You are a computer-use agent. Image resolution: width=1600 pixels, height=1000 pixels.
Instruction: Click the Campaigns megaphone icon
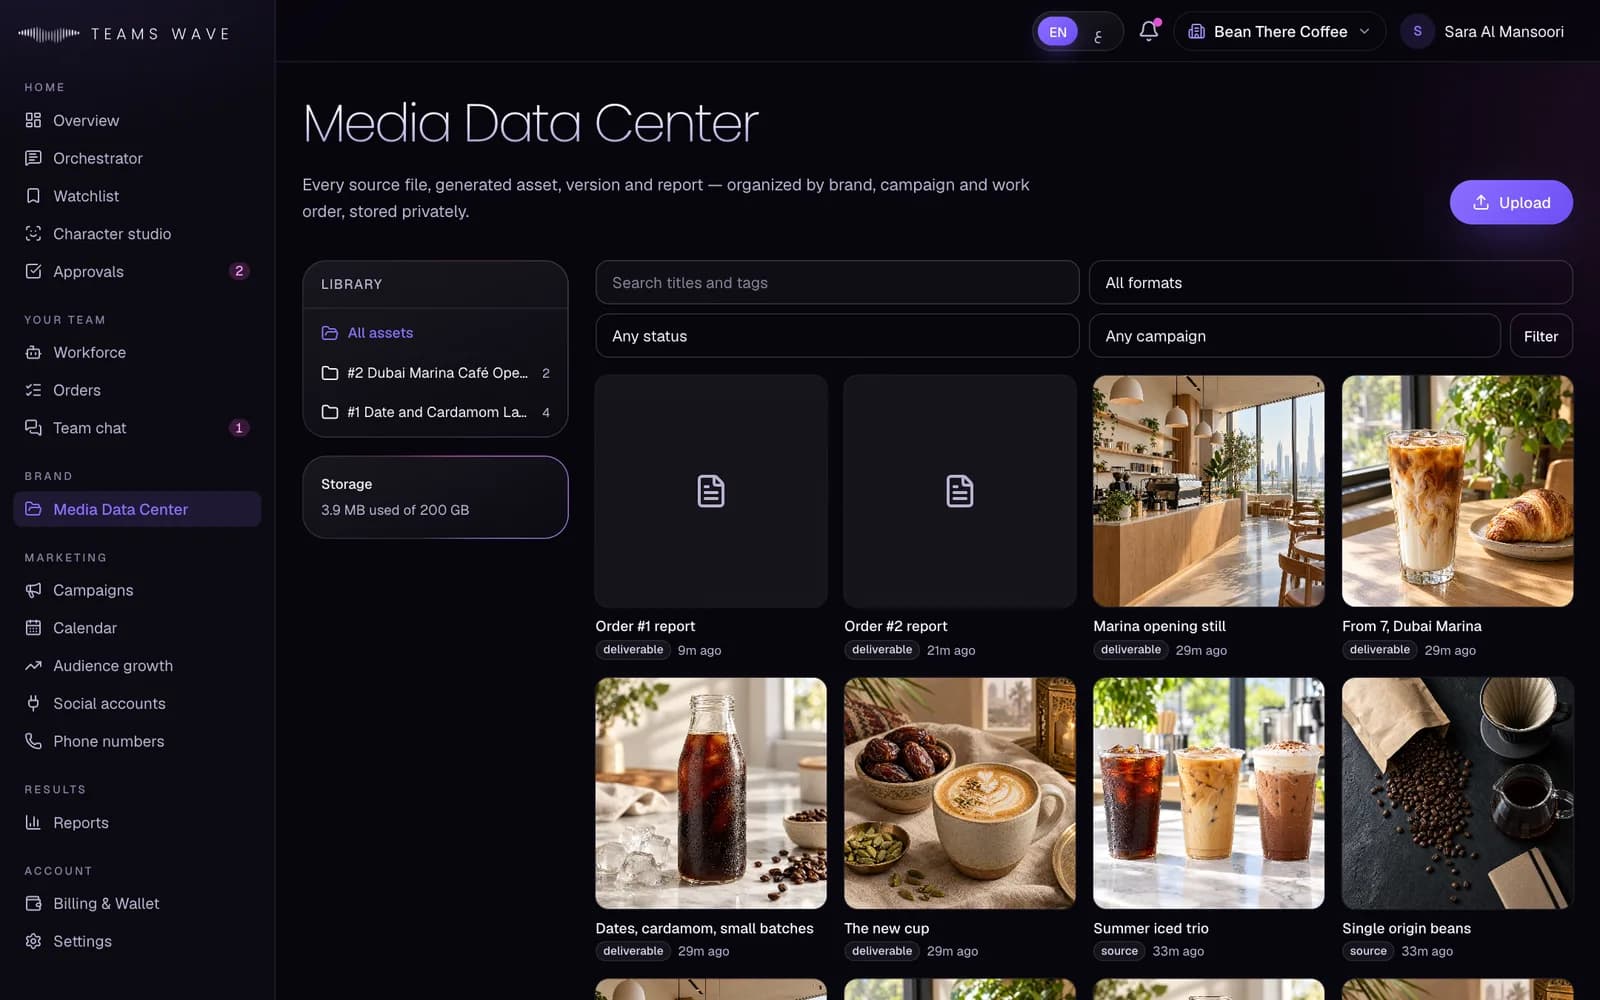click(33, 590)
